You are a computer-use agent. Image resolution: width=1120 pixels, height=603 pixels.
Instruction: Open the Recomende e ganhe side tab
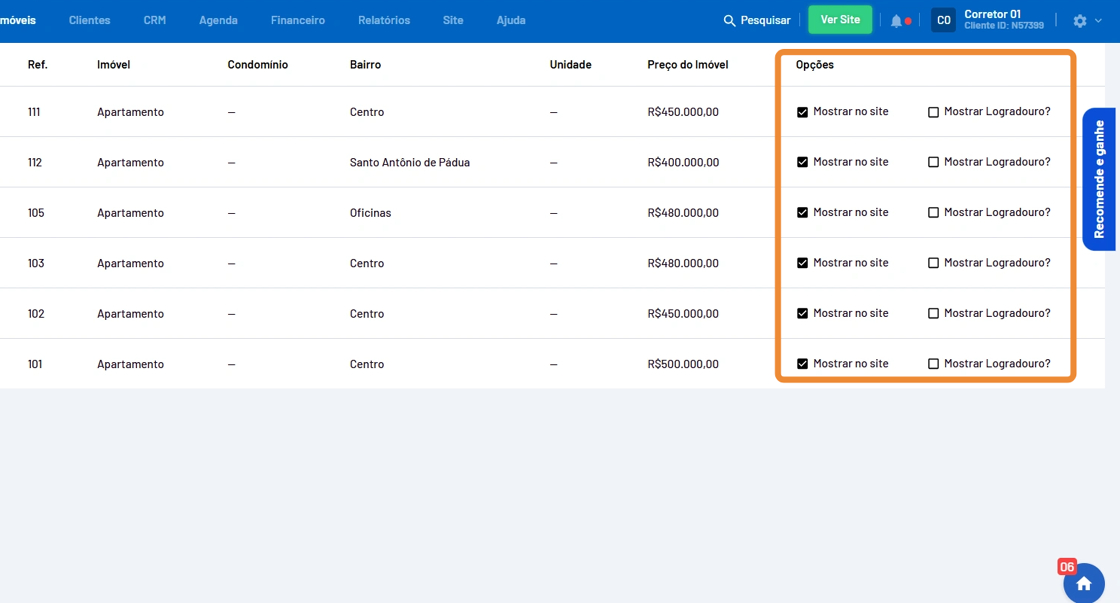click(1099, 179)
